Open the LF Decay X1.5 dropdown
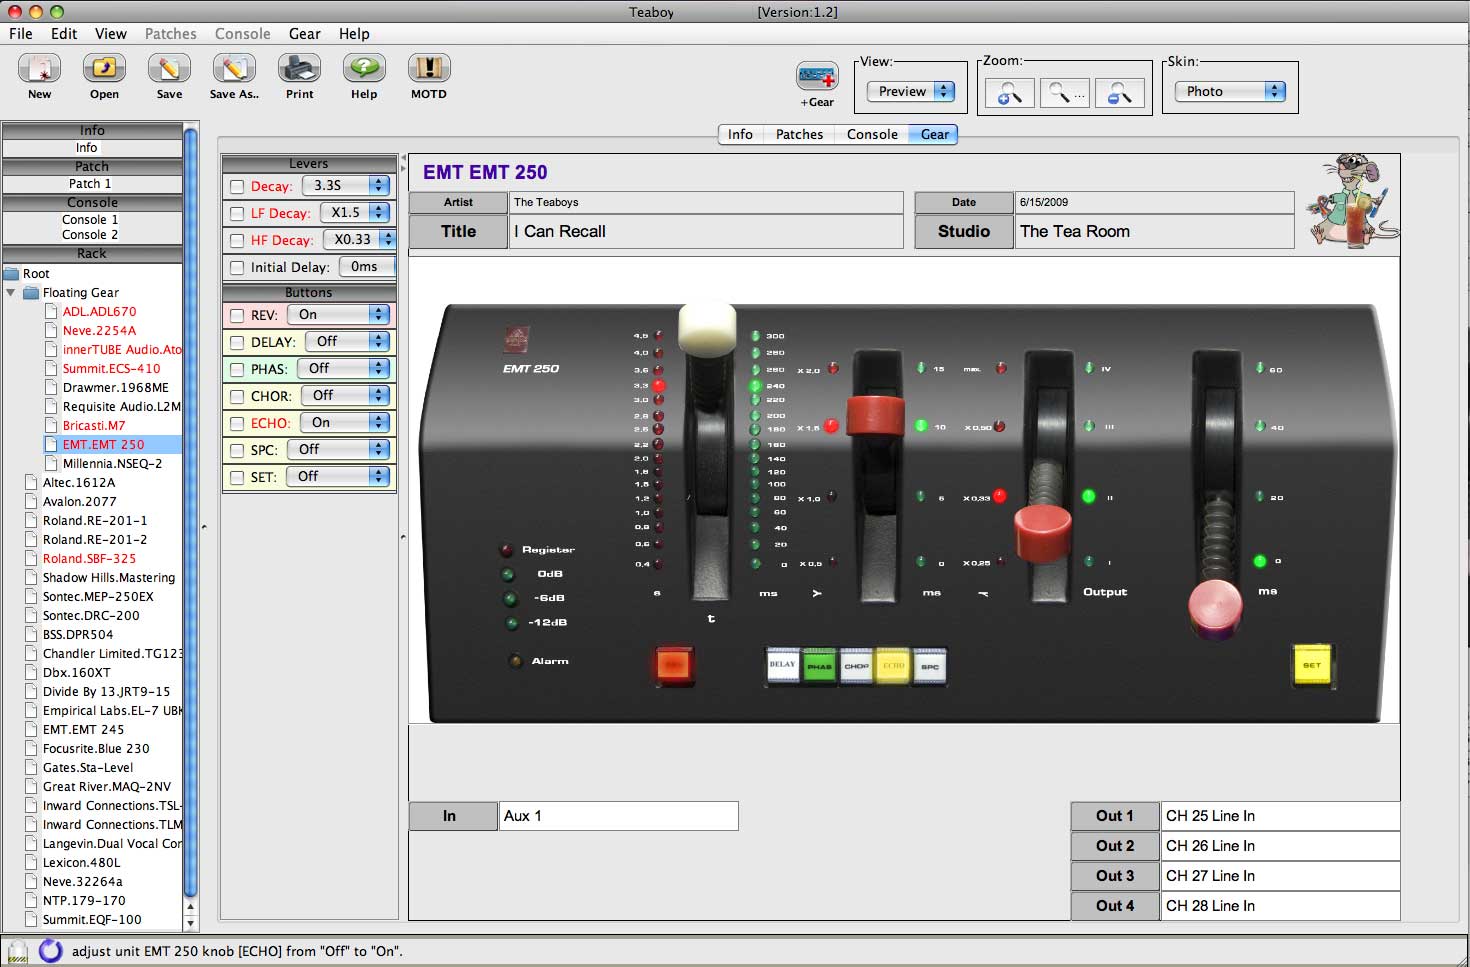The height and width of the screenshot is (967, 1470). (355, 212)
